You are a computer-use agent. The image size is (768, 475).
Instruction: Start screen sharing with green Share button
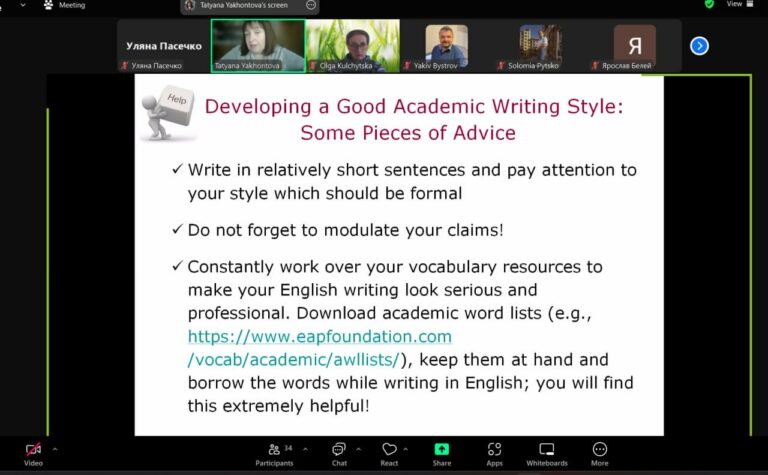[442, 454]
